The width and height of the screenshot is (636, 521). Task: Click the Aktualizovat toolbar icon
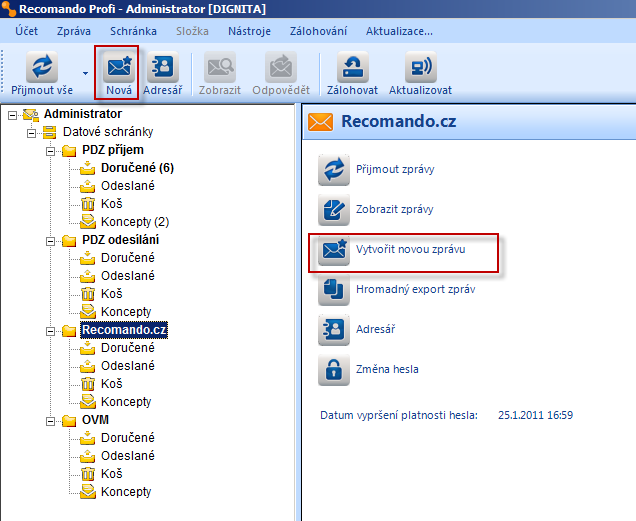pyautogui.click(x=421, y=67)
